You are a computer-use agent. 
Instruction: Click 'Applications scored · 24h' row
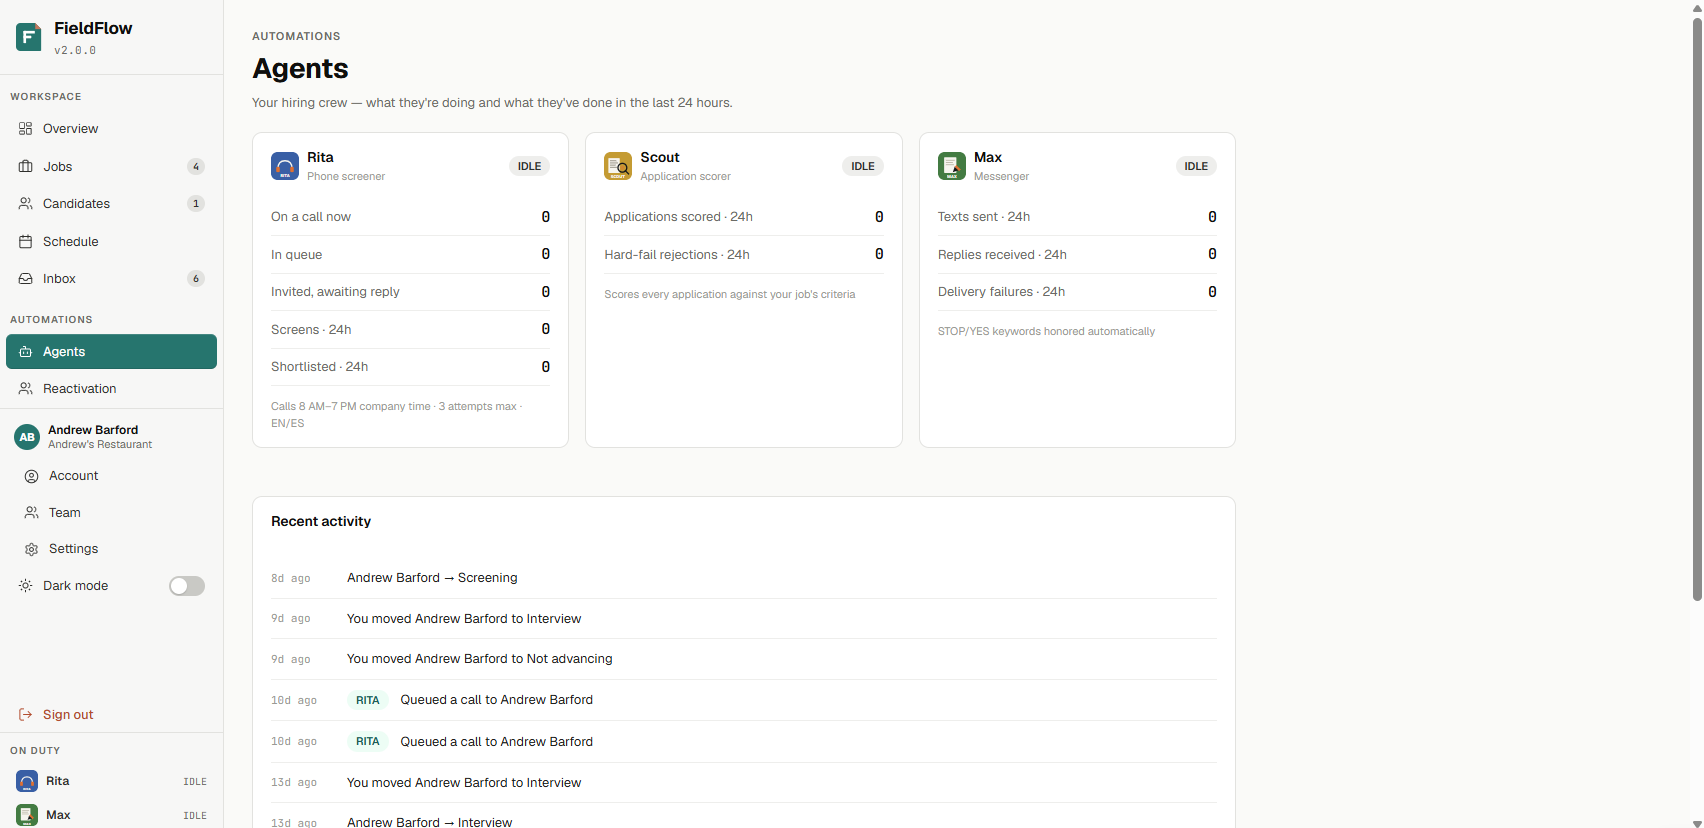pos(743,217)
